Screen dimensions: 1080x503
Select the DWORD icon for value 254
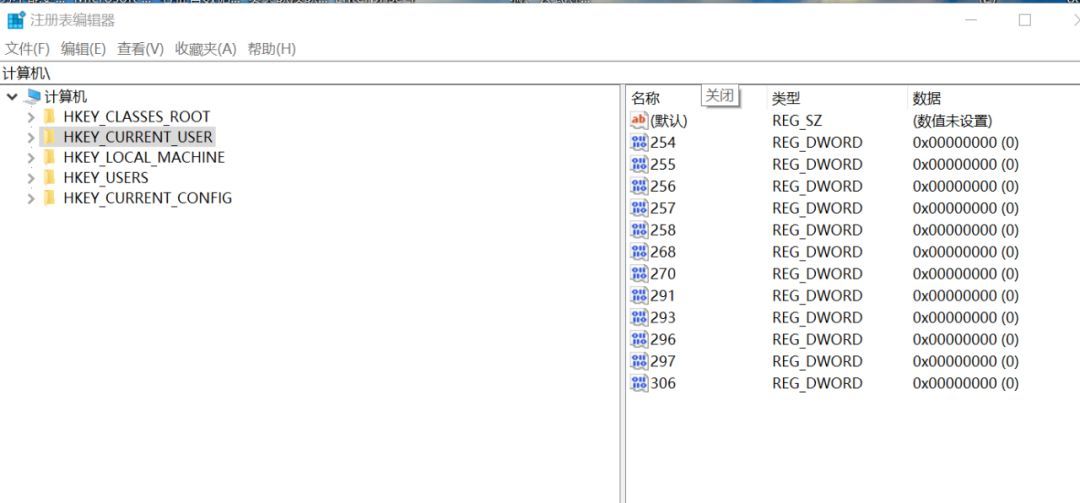(639, 143)
